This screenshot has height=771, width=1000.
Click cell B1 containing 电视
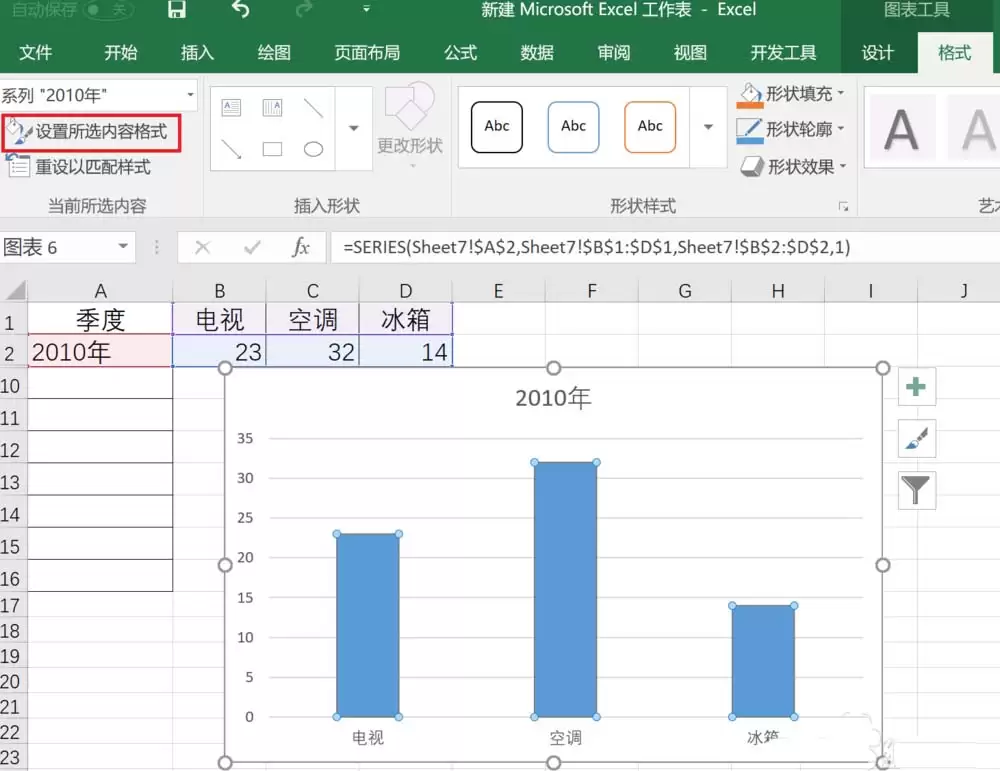pyautogui.click(x=219, y=319)
